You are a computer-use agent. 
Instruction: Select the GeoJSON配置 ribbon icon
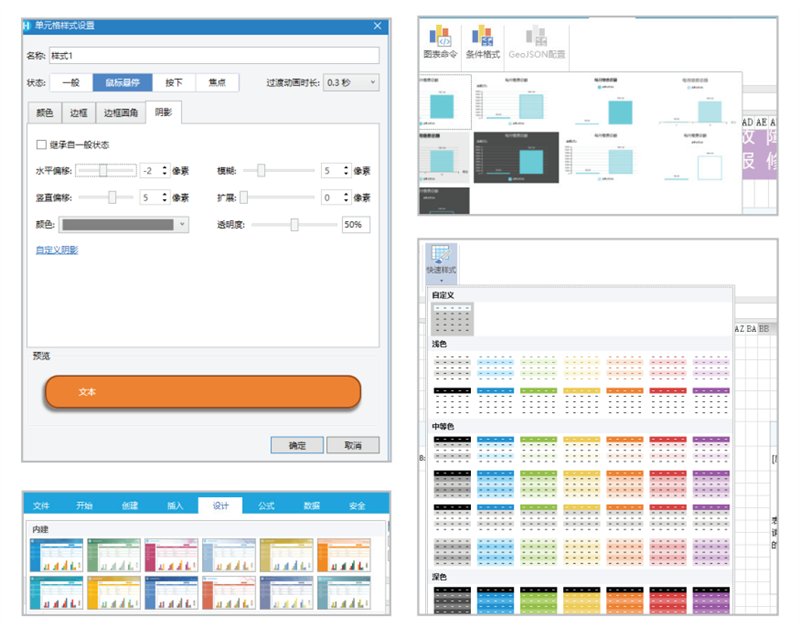click(x=537, y=42)
